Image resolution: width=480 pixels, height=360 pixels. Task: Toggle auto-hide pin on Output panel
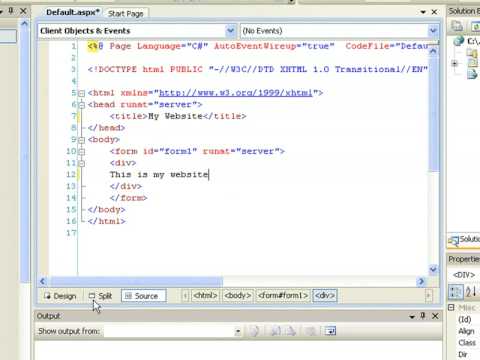[423, 316]
